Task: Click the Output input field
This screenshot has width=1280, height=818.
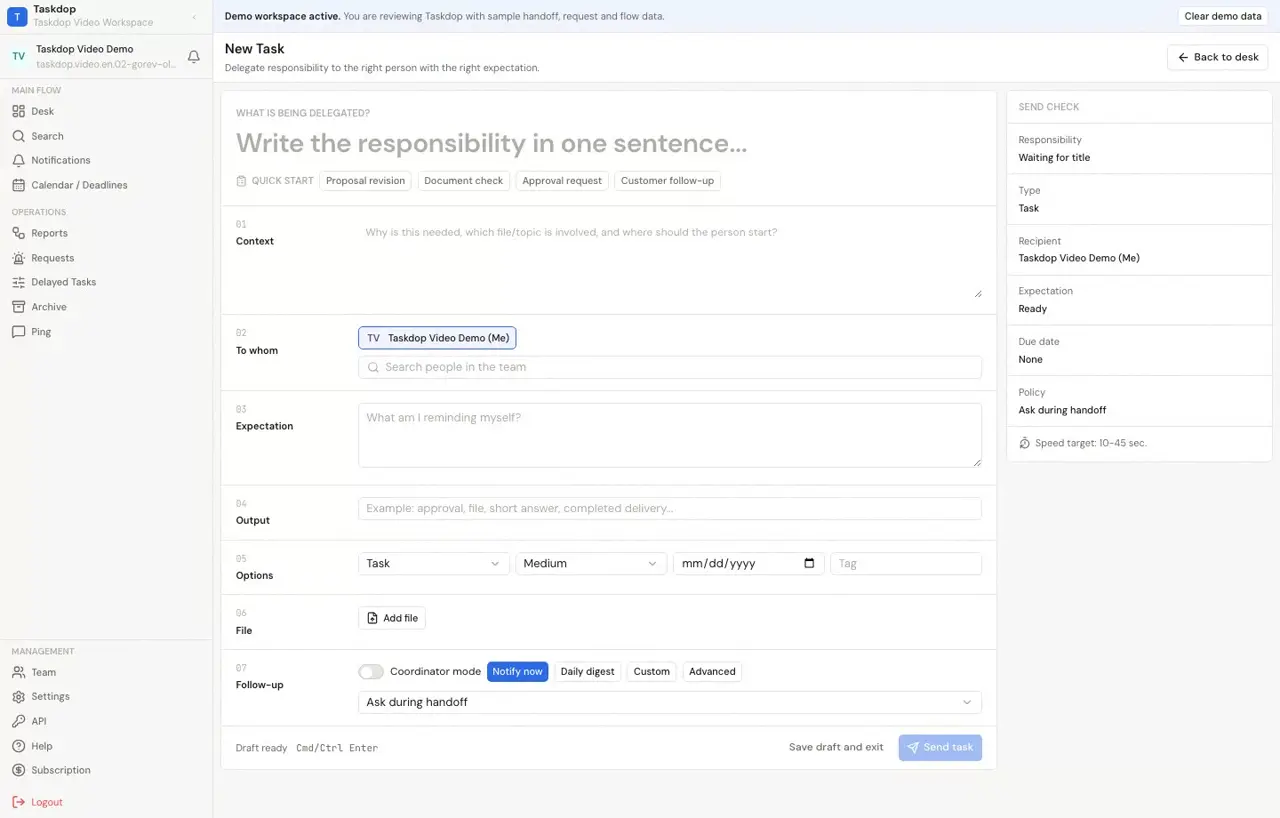Action: point(670,508)
